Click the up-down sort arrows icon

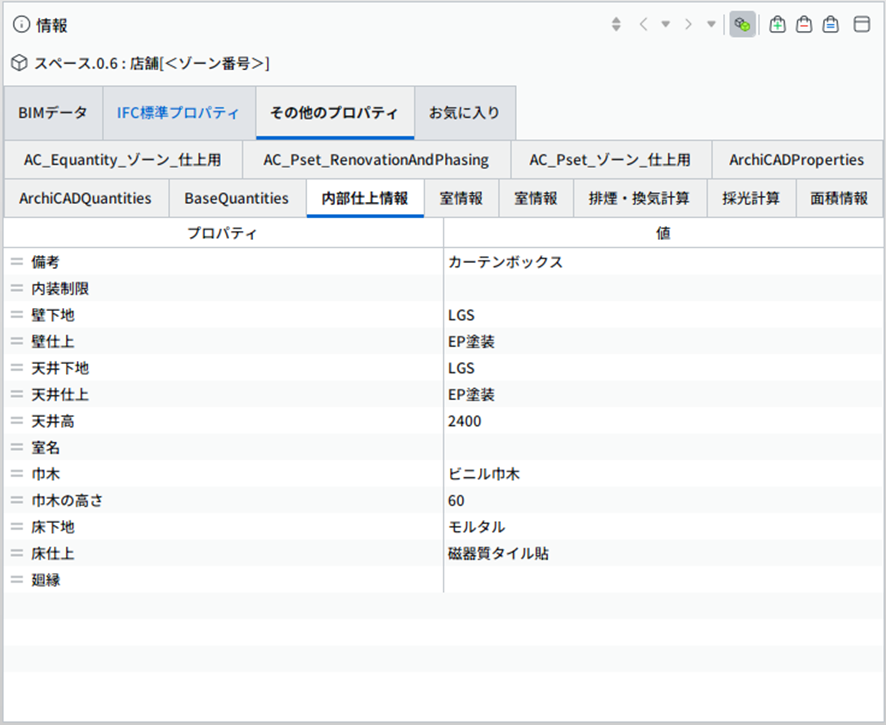tap(616, 24)
